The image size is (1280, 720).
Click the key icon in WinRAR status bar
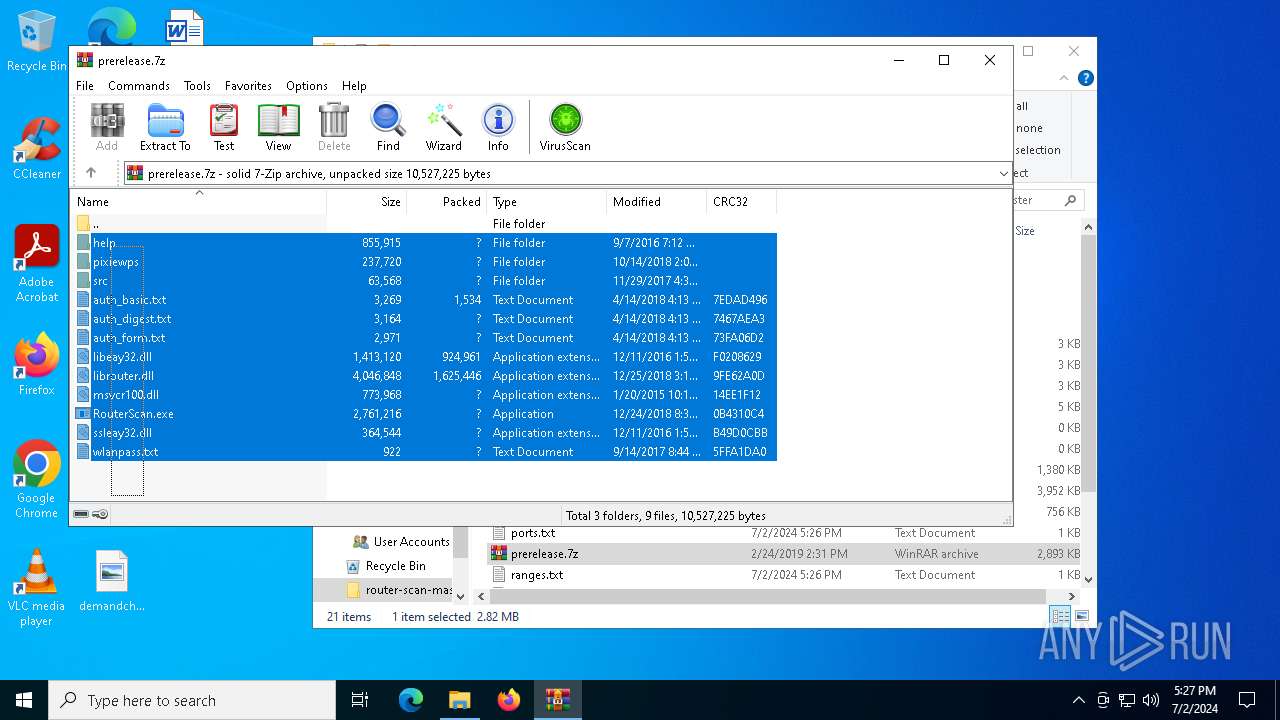click(100, 514)
